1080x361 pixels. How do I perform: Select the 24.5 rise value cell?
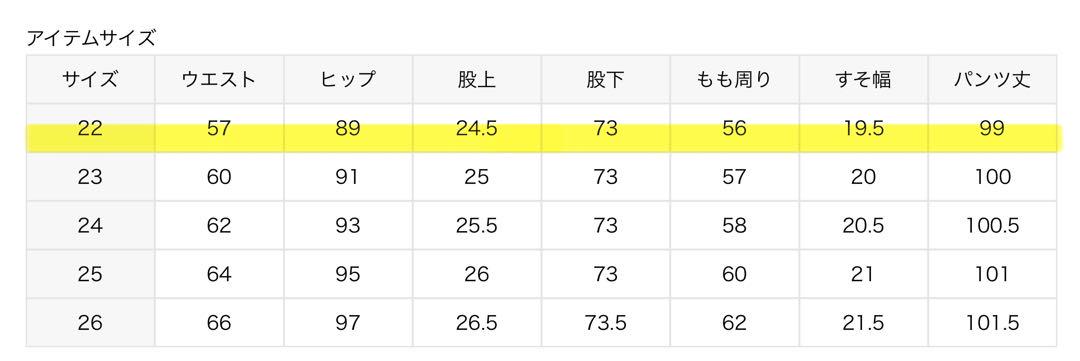click(477, 128)
